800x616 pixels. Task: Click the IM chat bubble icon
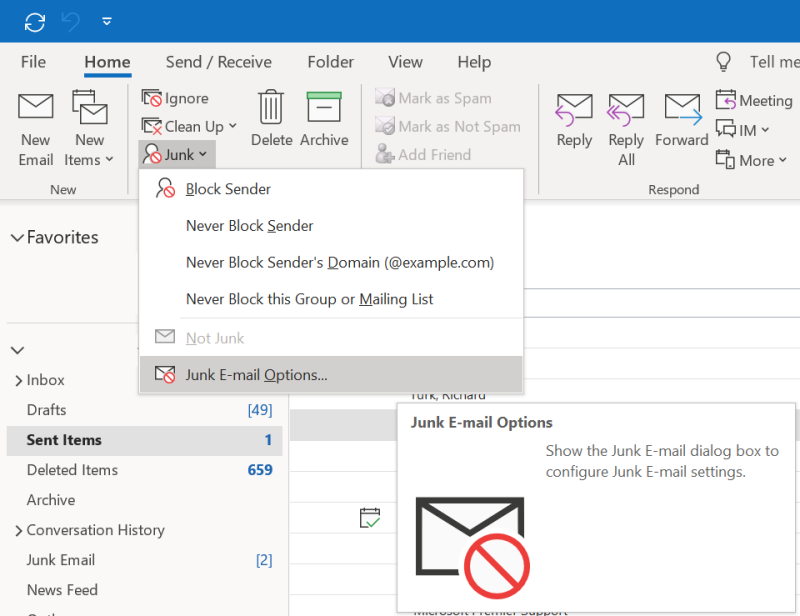click(x=726, y=129)
